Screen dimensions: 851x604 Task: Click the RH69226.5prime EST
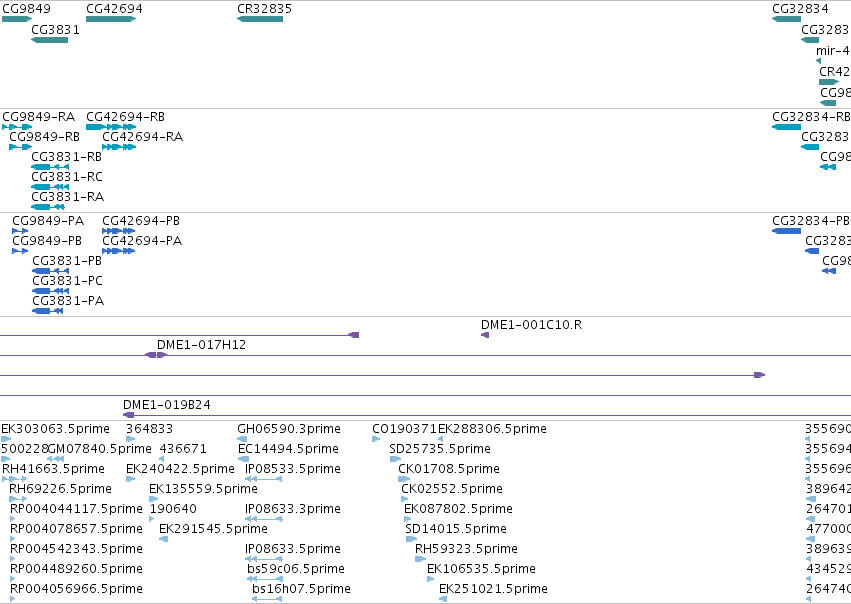pyautogui.click(x=18, y=500)
